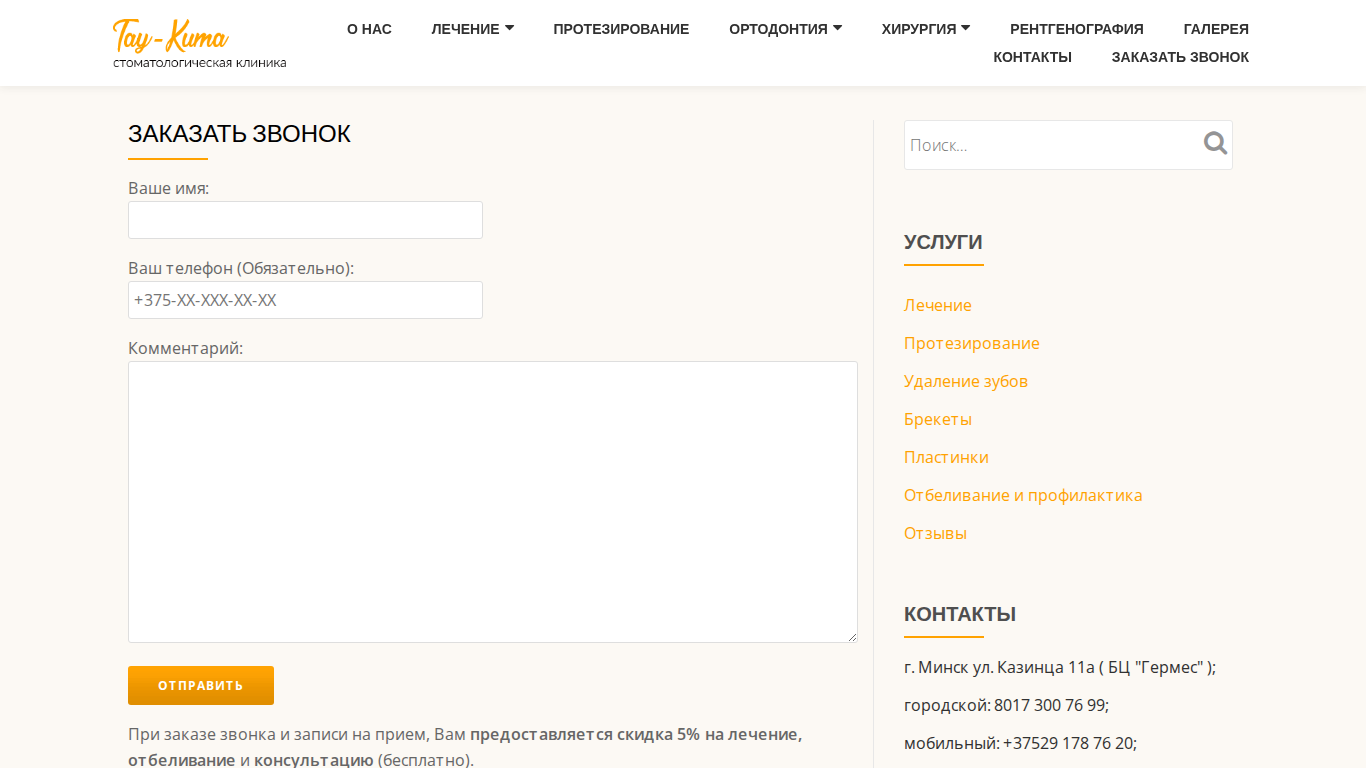Open Отбеливание и профилактика sidebar link

1023,495
